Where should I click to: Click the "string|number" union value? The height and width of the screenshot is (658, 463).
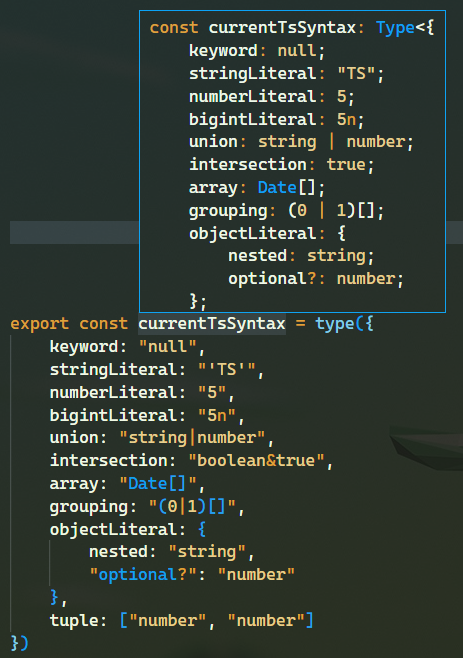[x=192, y=438]
